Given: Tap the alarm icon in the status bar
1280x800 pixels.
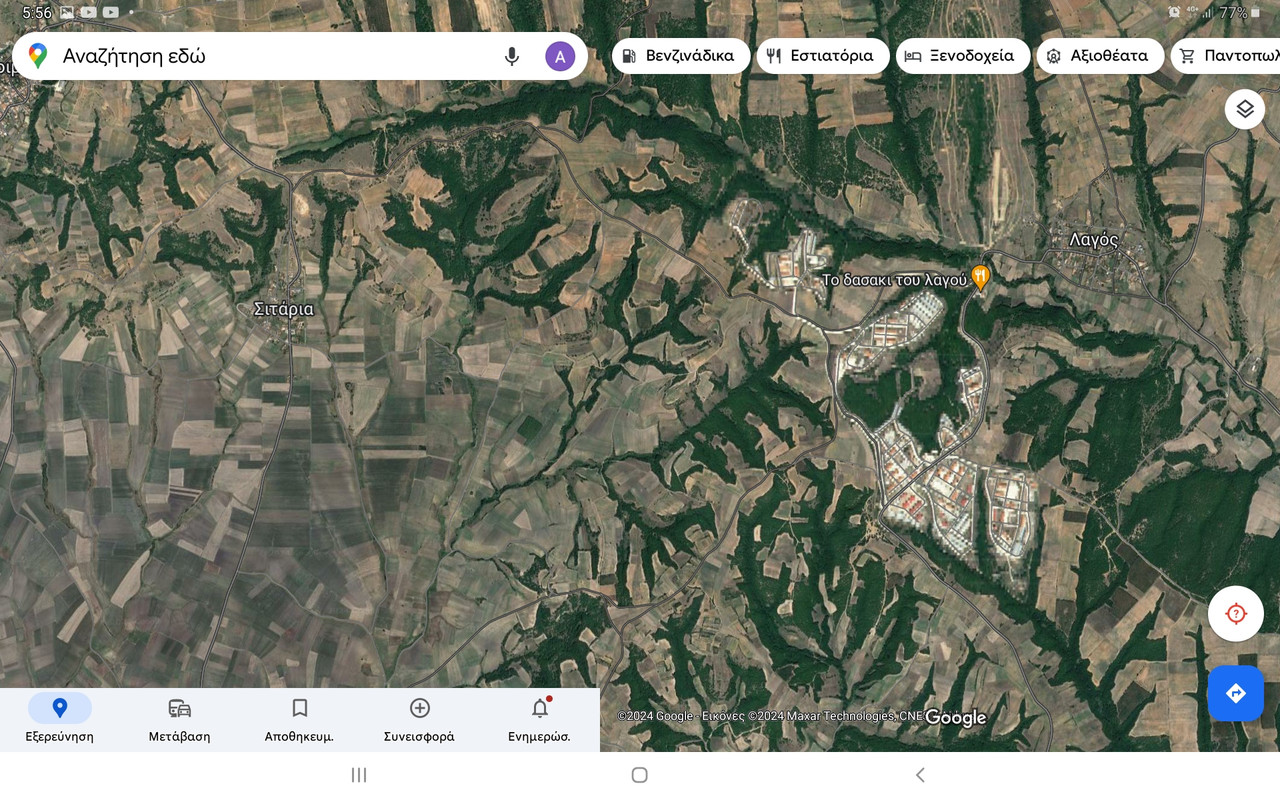Looking at the screenshot, I should click(x=1174, y=13).
